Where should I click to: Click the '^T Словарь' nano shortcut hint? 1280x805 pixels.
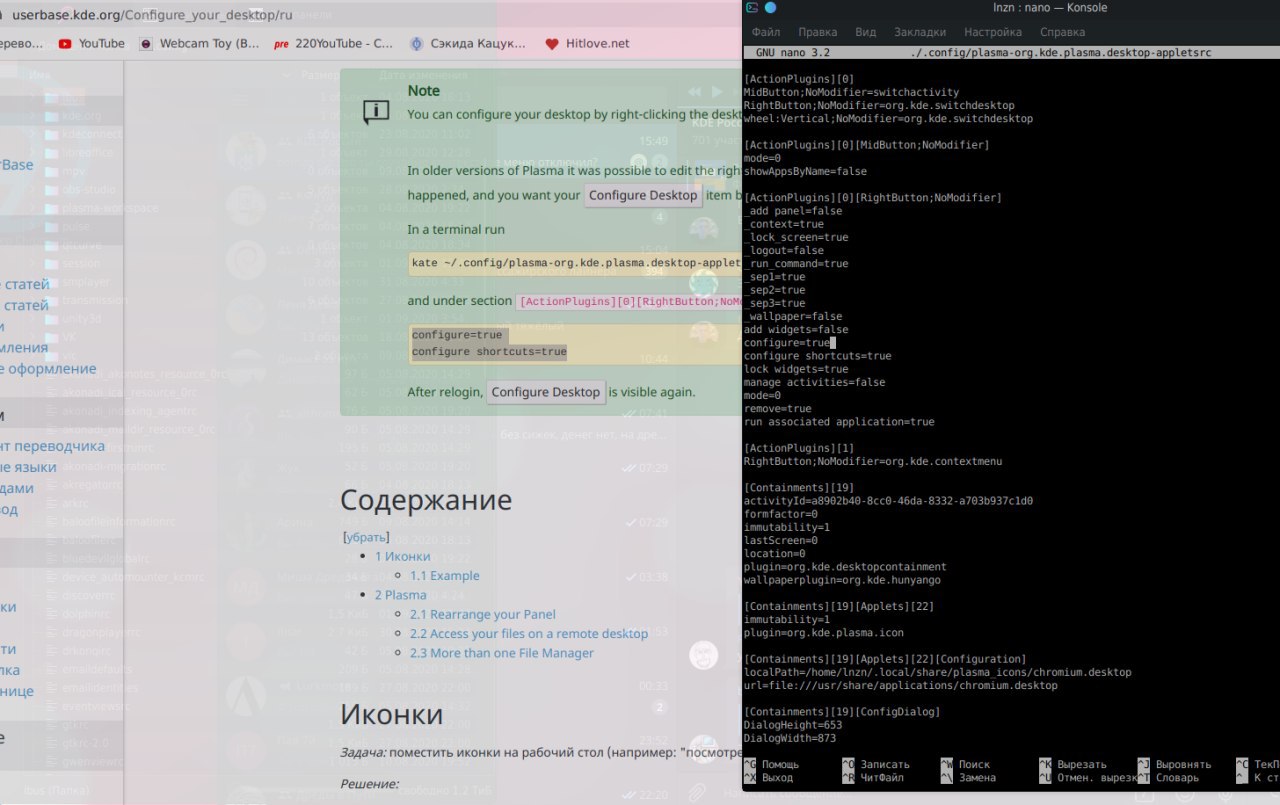point(1171,777)
